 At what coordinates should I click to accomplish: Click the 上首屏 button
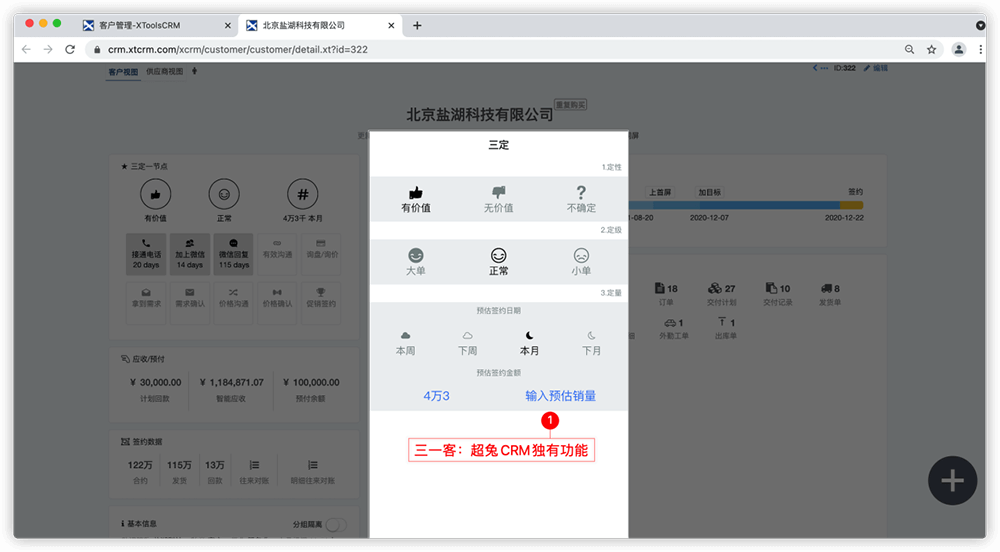point(660,192)
